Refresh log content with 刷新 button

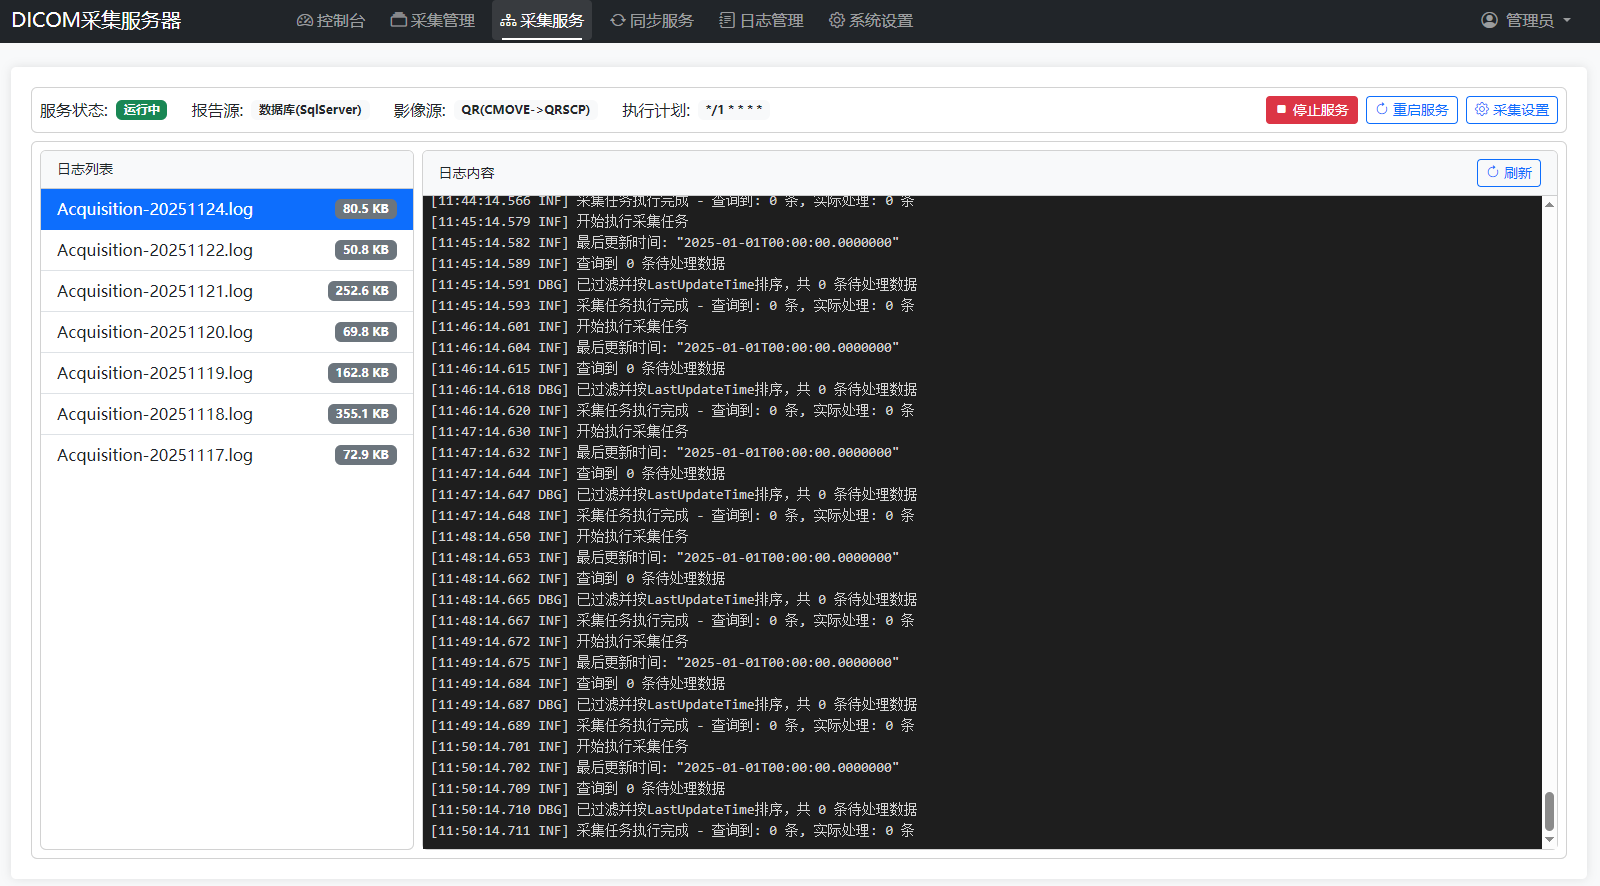(1508, 173)
